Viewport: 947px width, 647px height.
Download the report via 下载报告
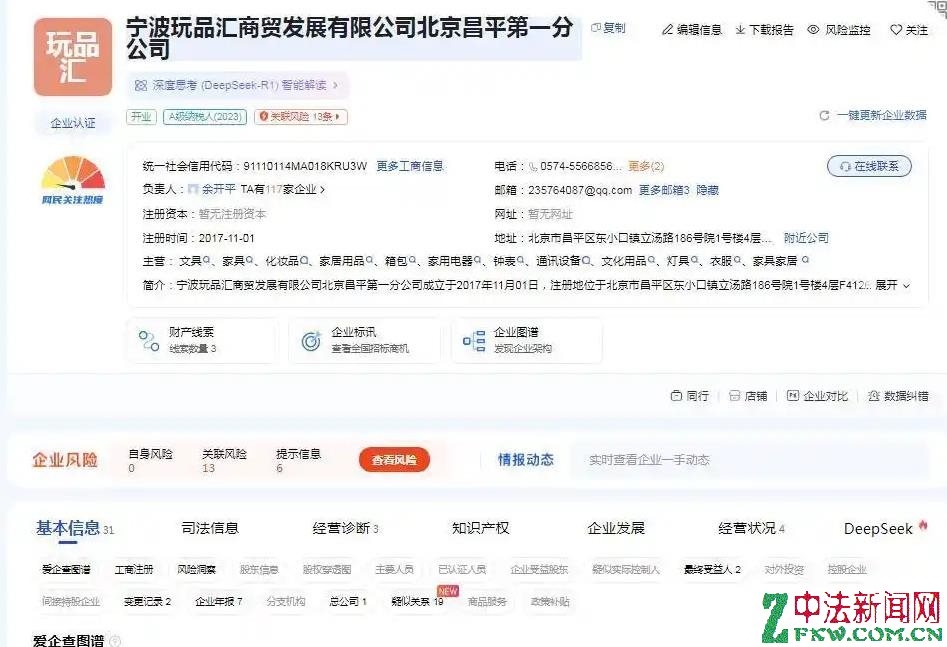(x=765, y=30)
